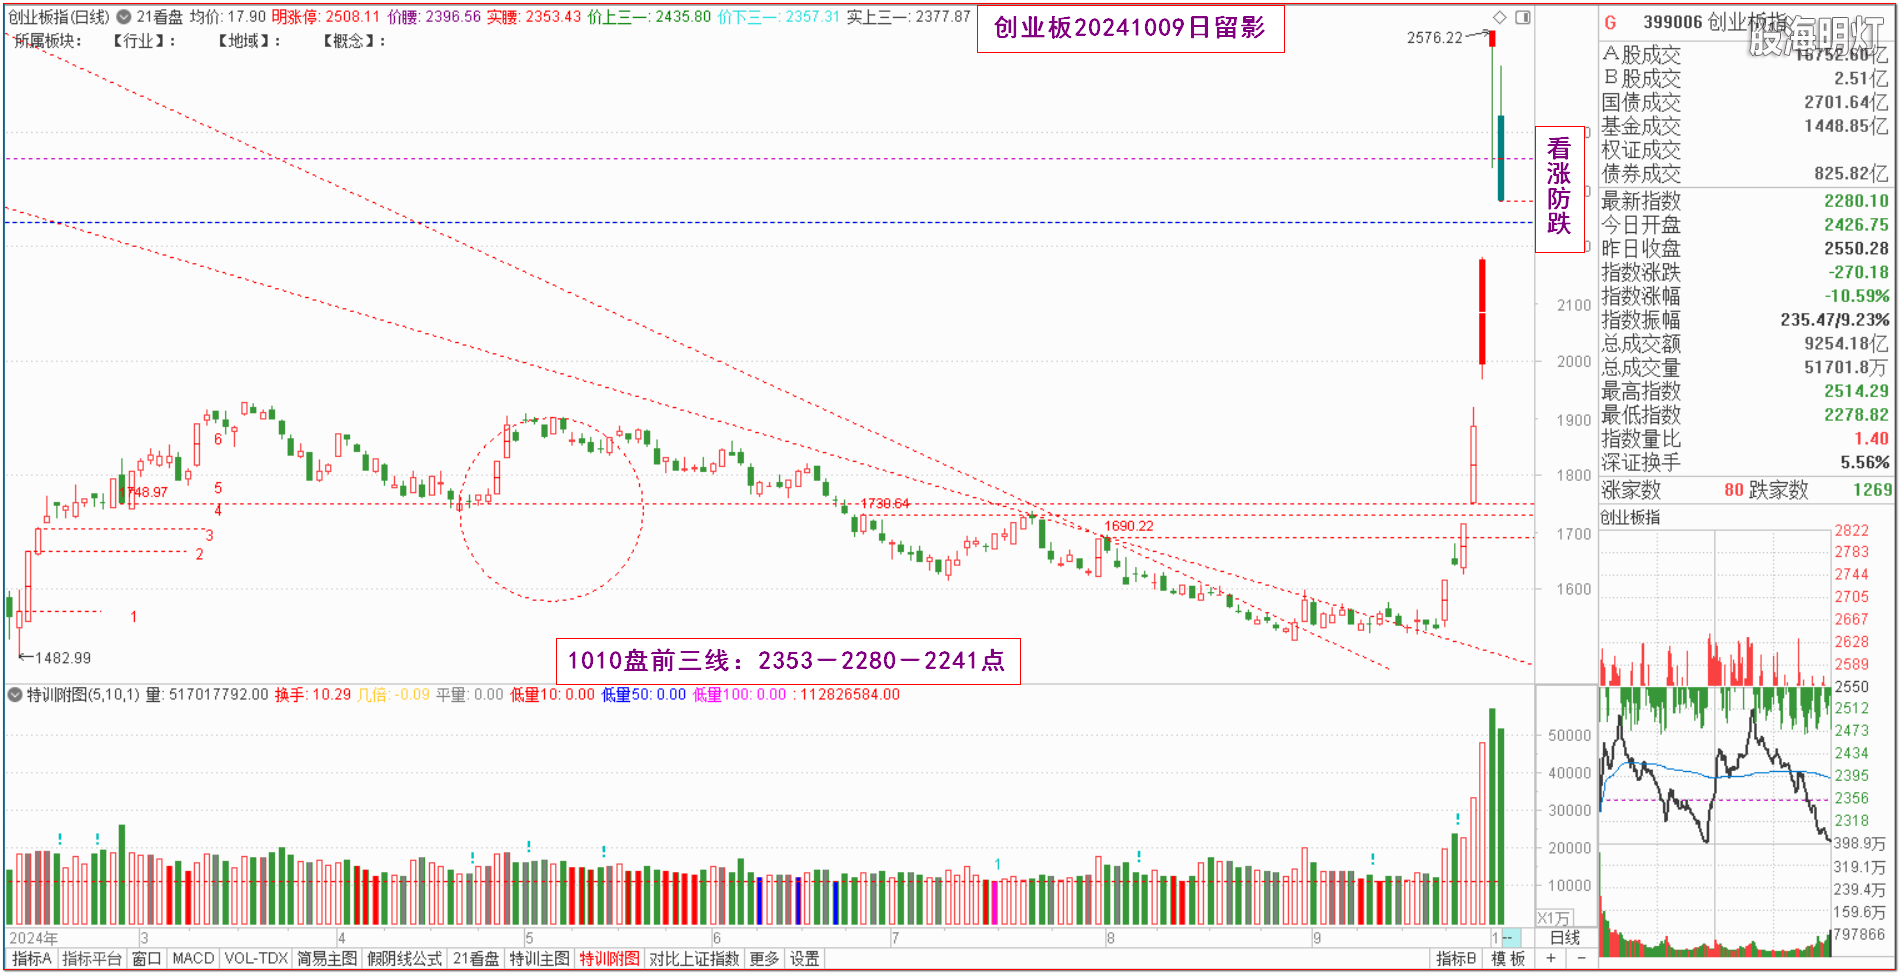Viewport: 1900px width, 974px height.
Task: Toggle the side panel icon above chart
Action: coord(1522,17)
